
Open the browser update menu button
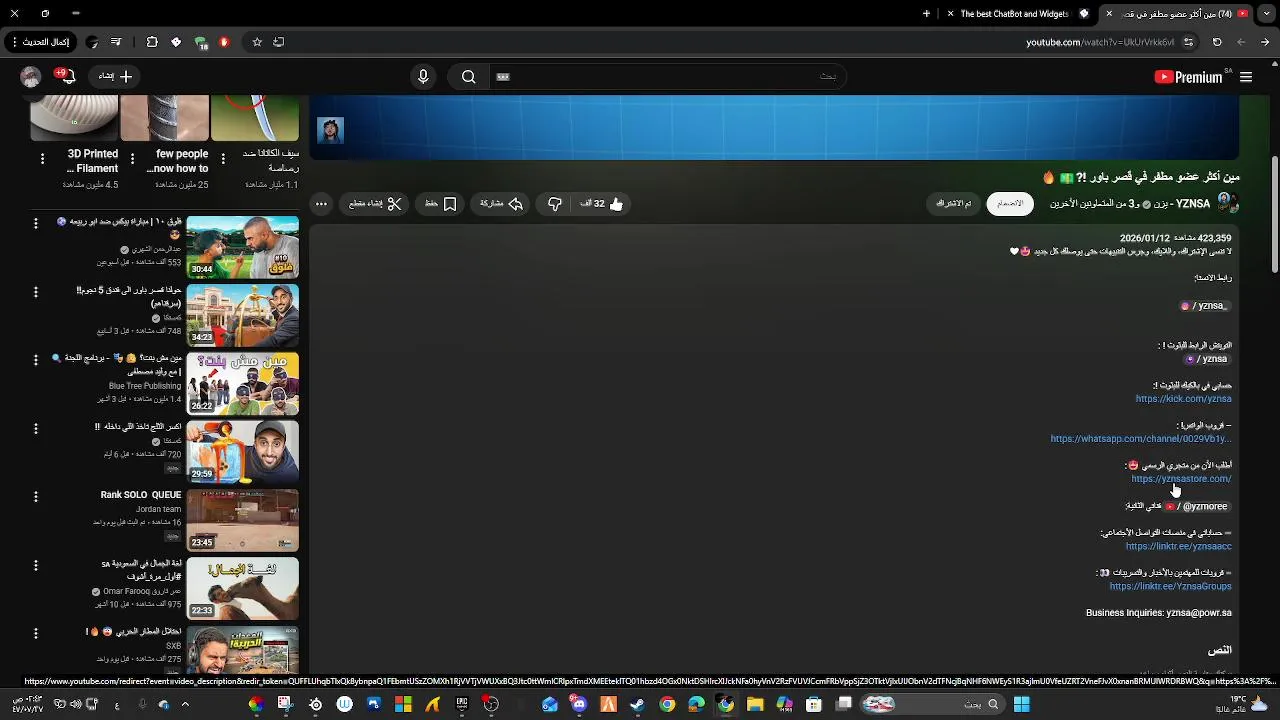[x=41, y=42]
